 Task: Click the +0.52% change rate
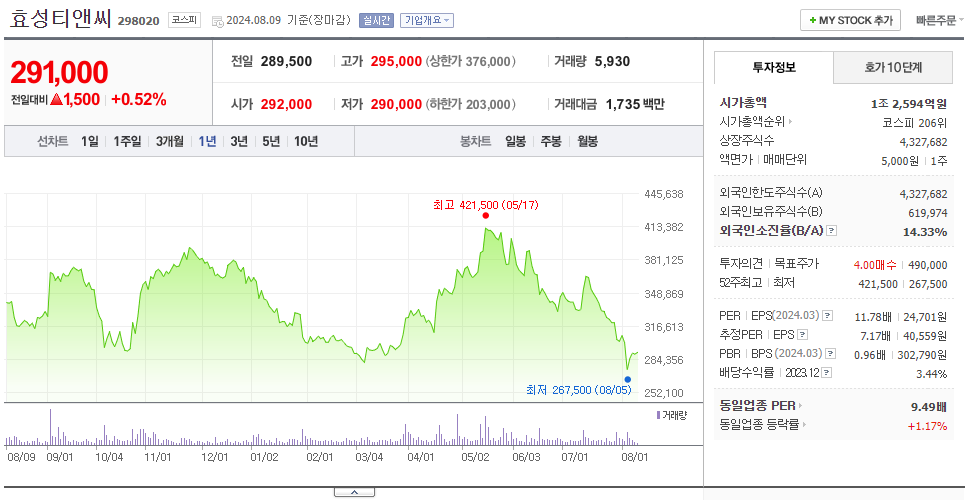[x=139, y=99]
